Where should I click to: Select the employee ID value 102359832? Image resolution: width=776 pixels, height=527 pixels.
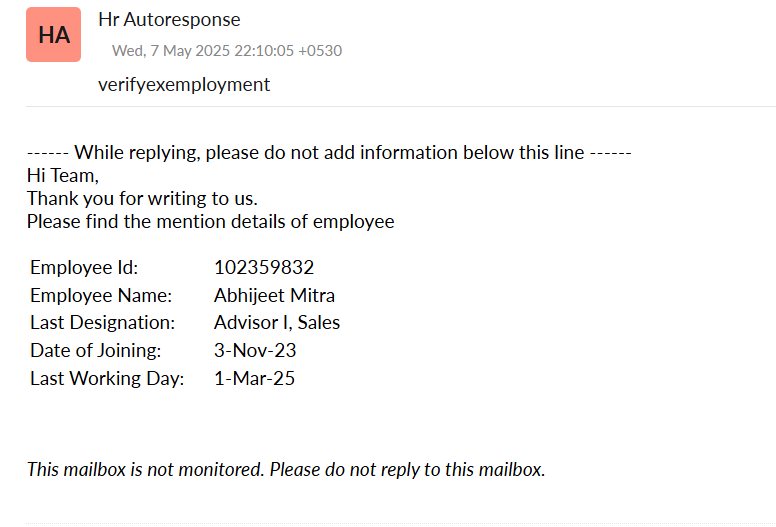tap(264, 267)
